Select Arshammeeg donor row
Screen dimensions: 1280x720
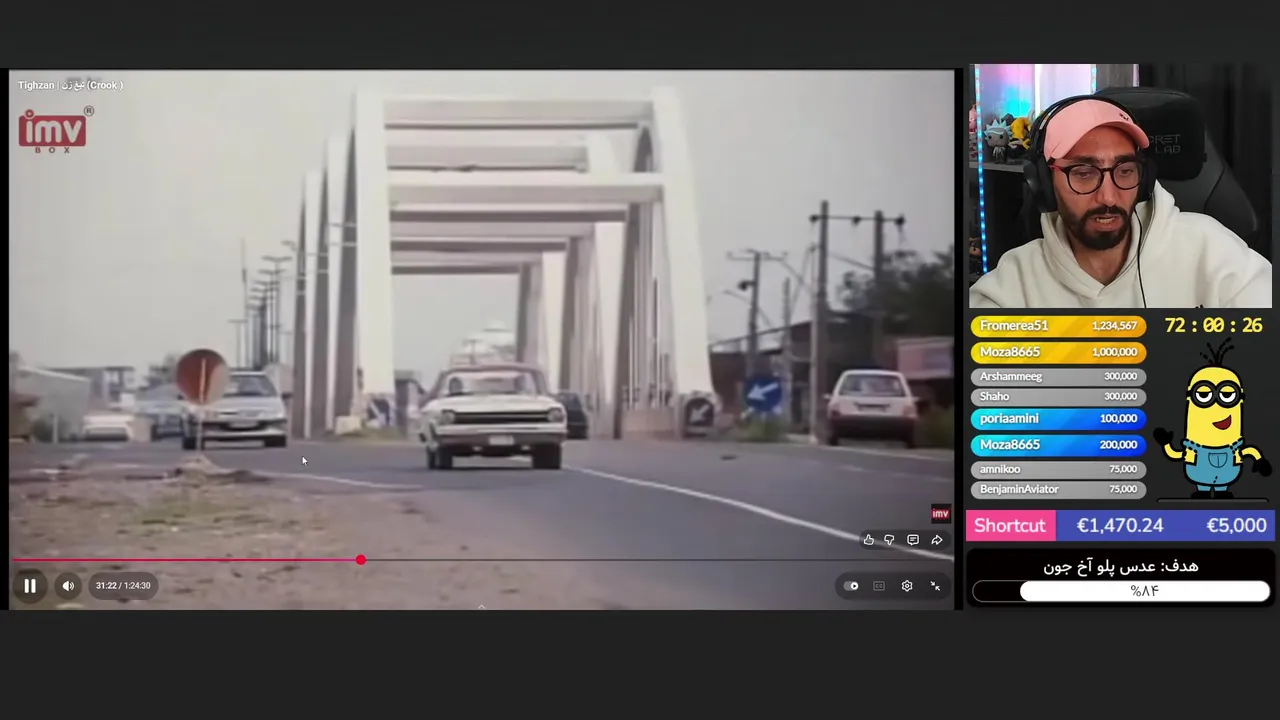1058,376
